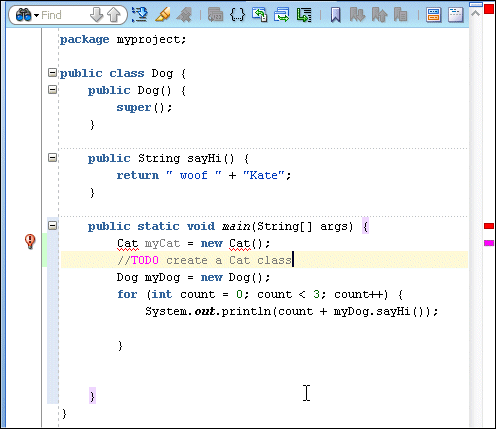Click the purple bookmark toolbar icon

(336, 15)
